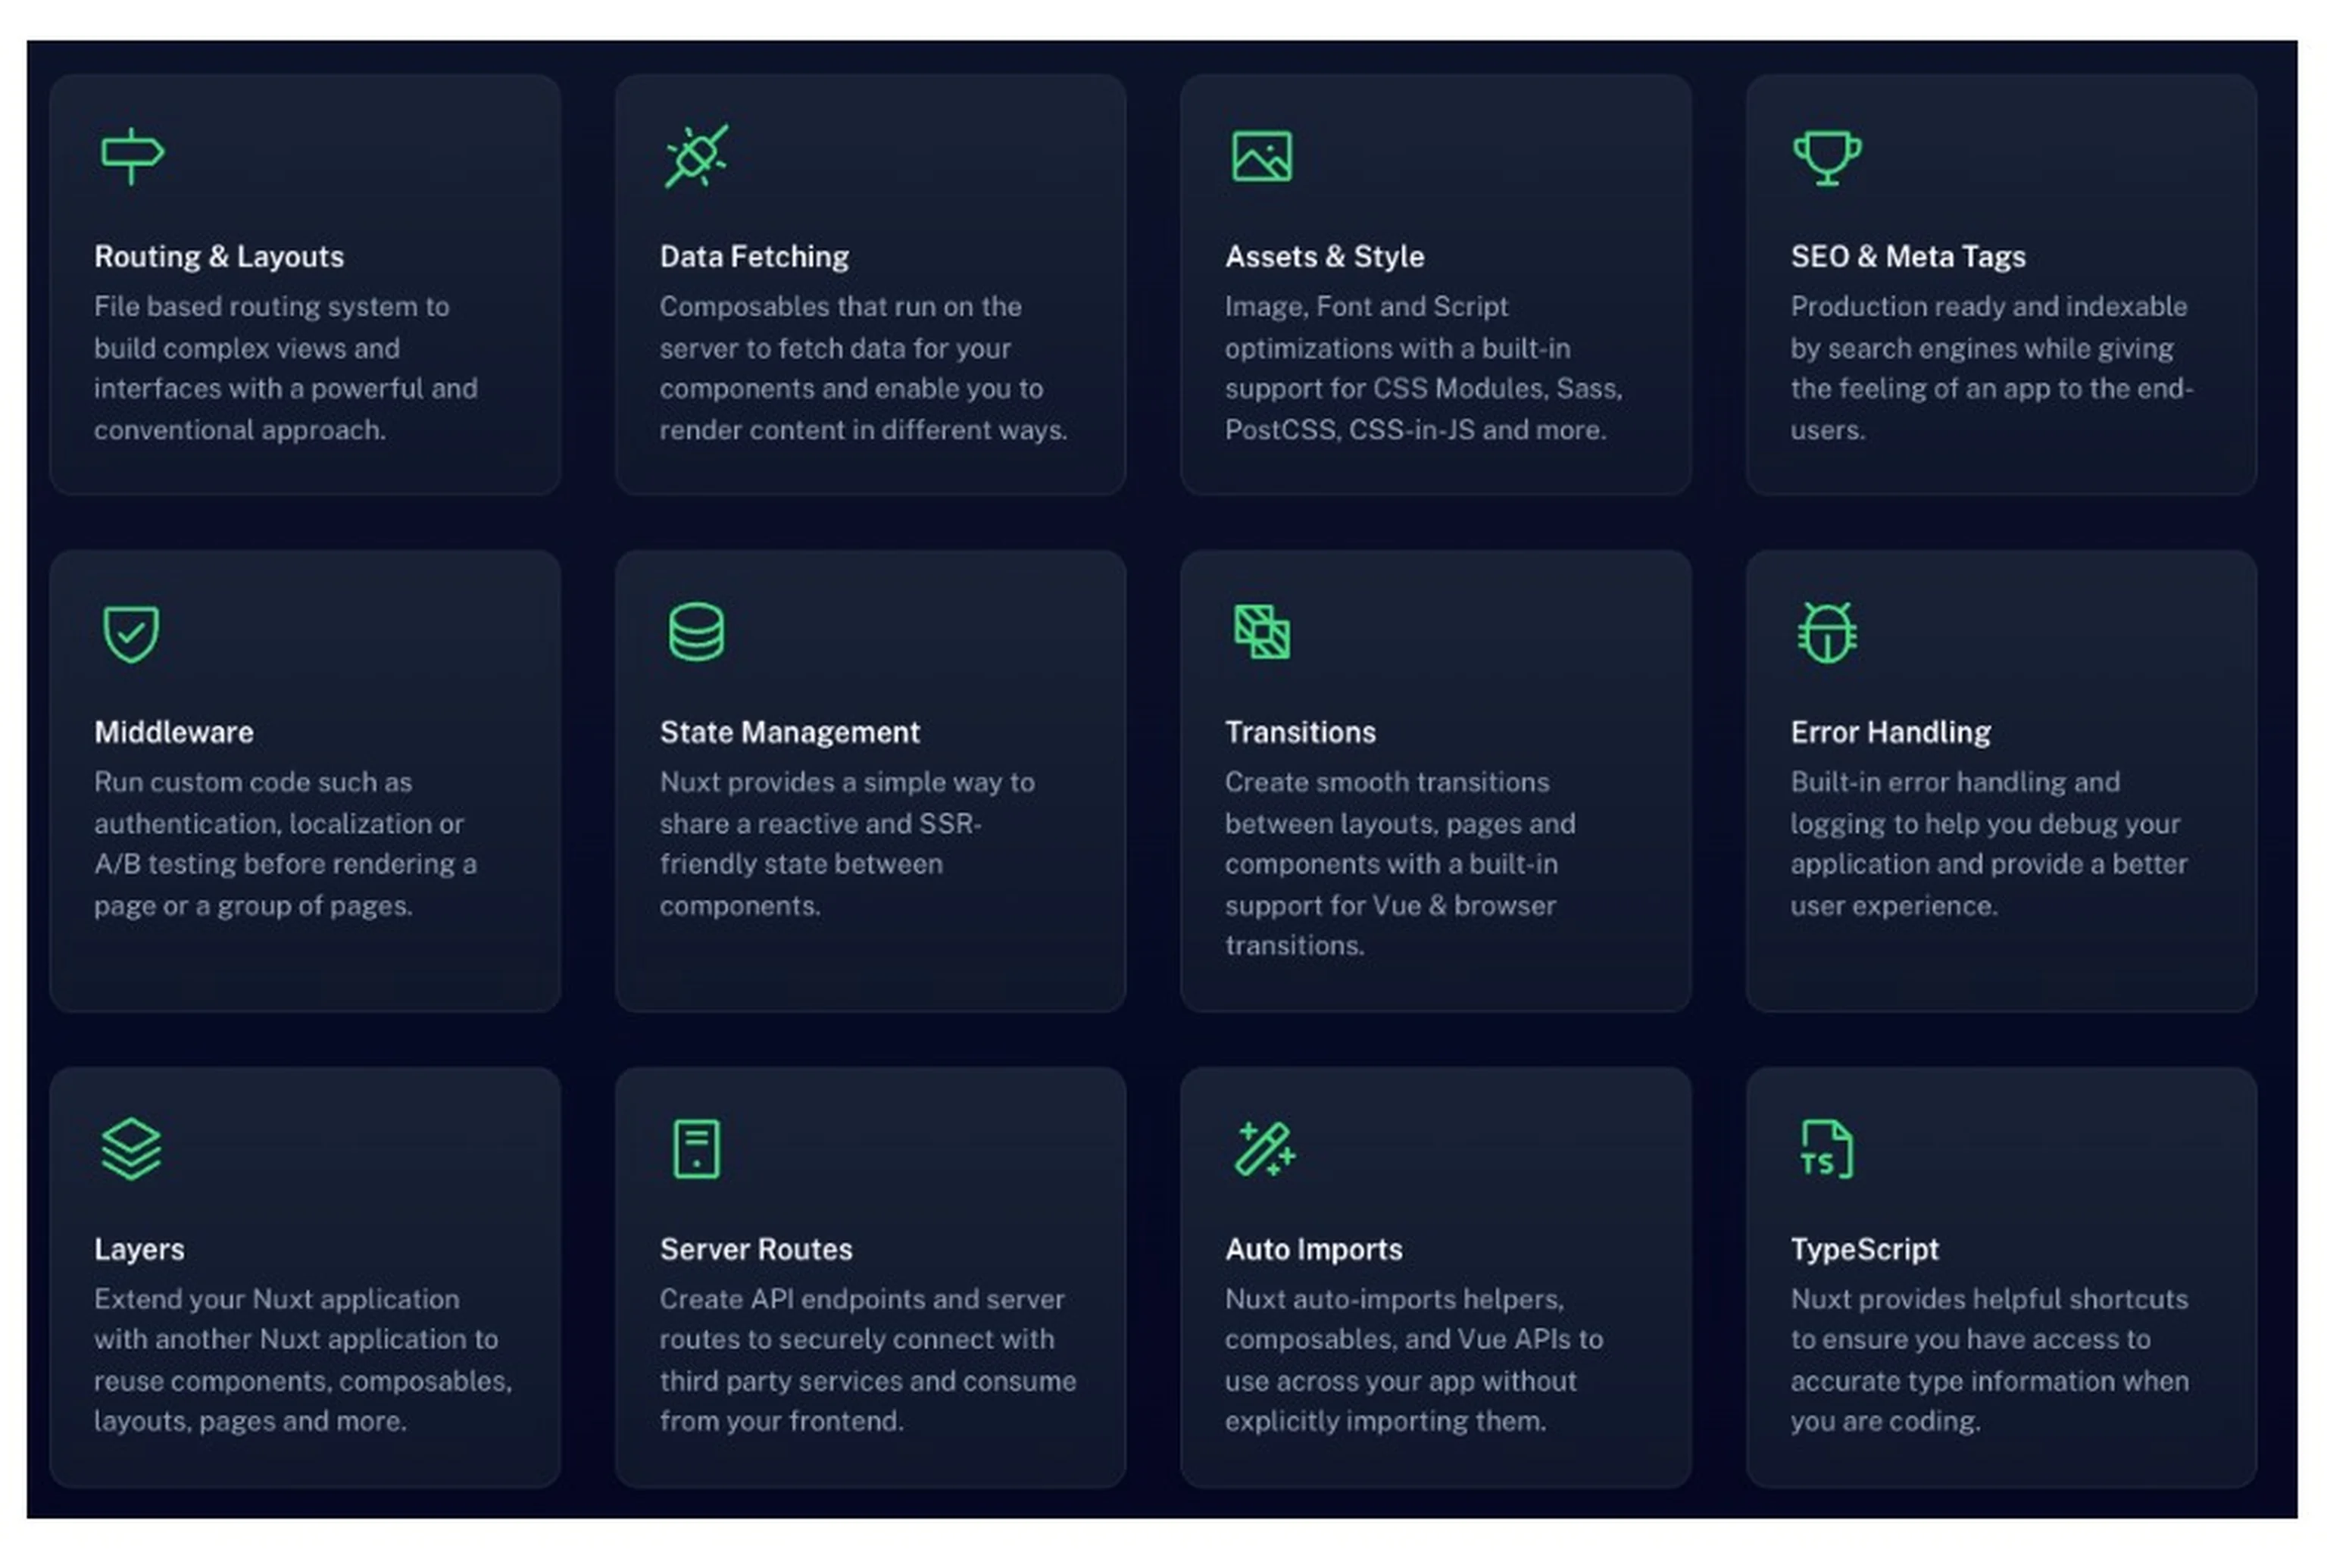Click the Data Fetching satellite icon
The image size is (2327, 1568).
point(696,155)
